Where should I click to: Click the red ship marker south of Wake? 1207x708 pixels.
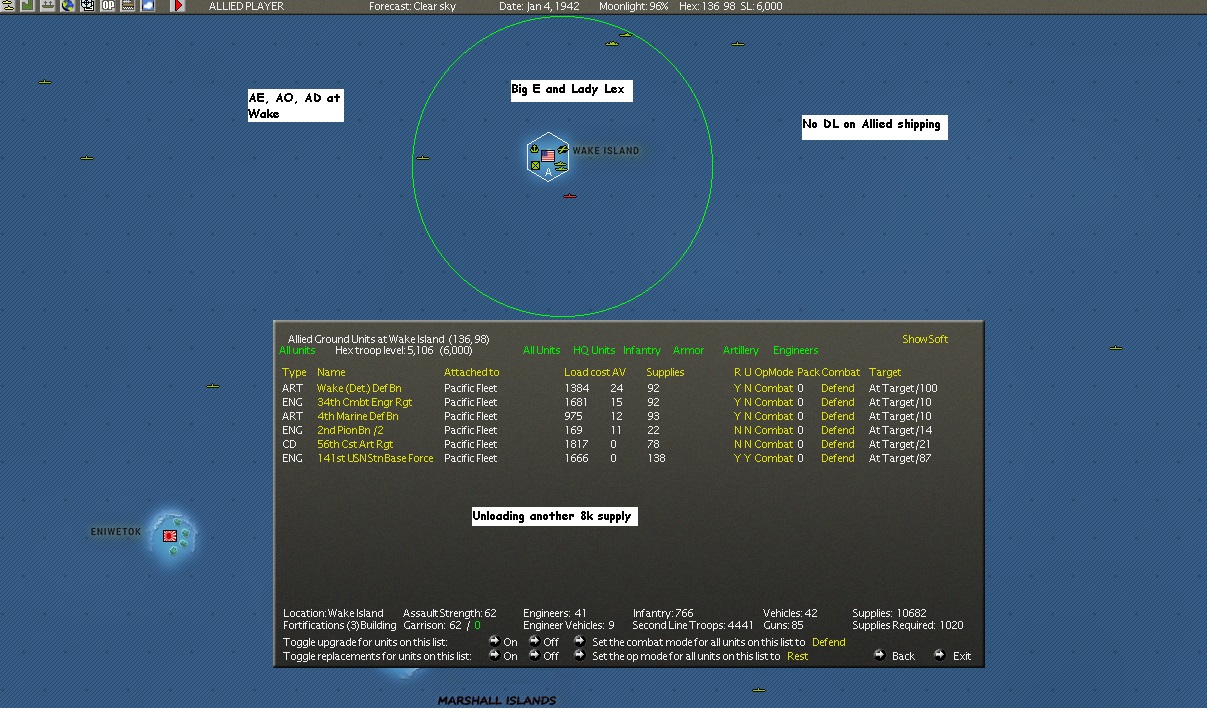570,196
